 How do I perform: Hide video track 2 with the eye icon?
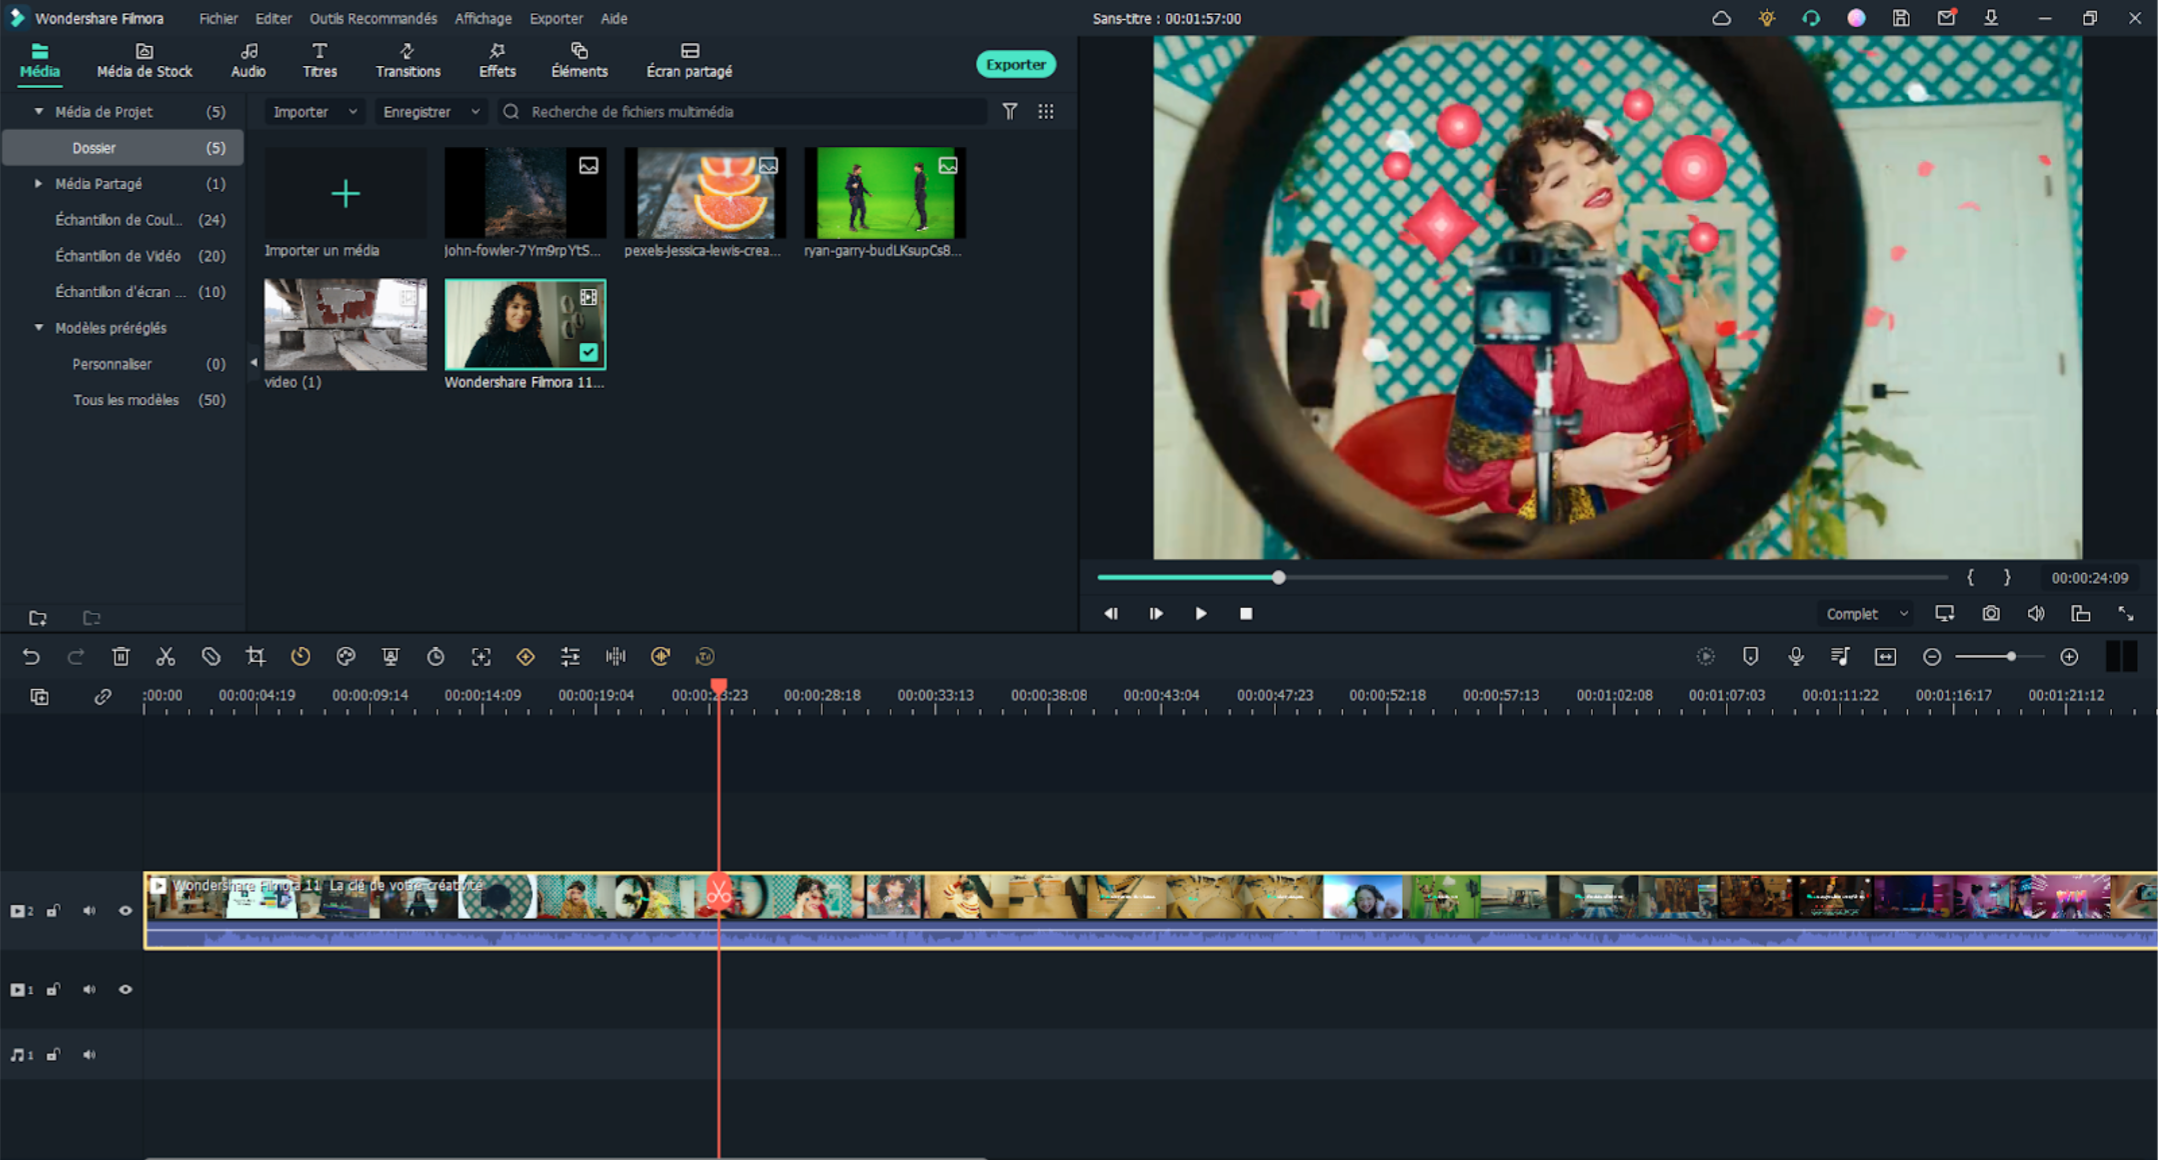[x=125, y=910]
